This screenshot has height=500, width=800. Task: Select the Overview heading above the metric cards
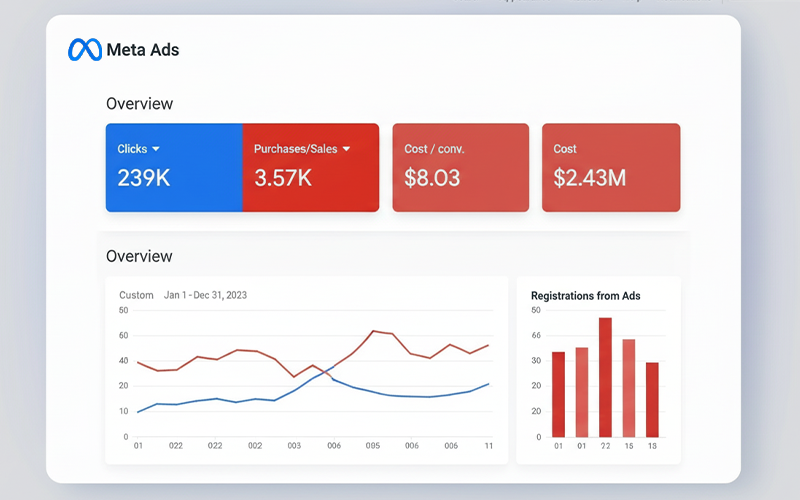tap(139, 104)
